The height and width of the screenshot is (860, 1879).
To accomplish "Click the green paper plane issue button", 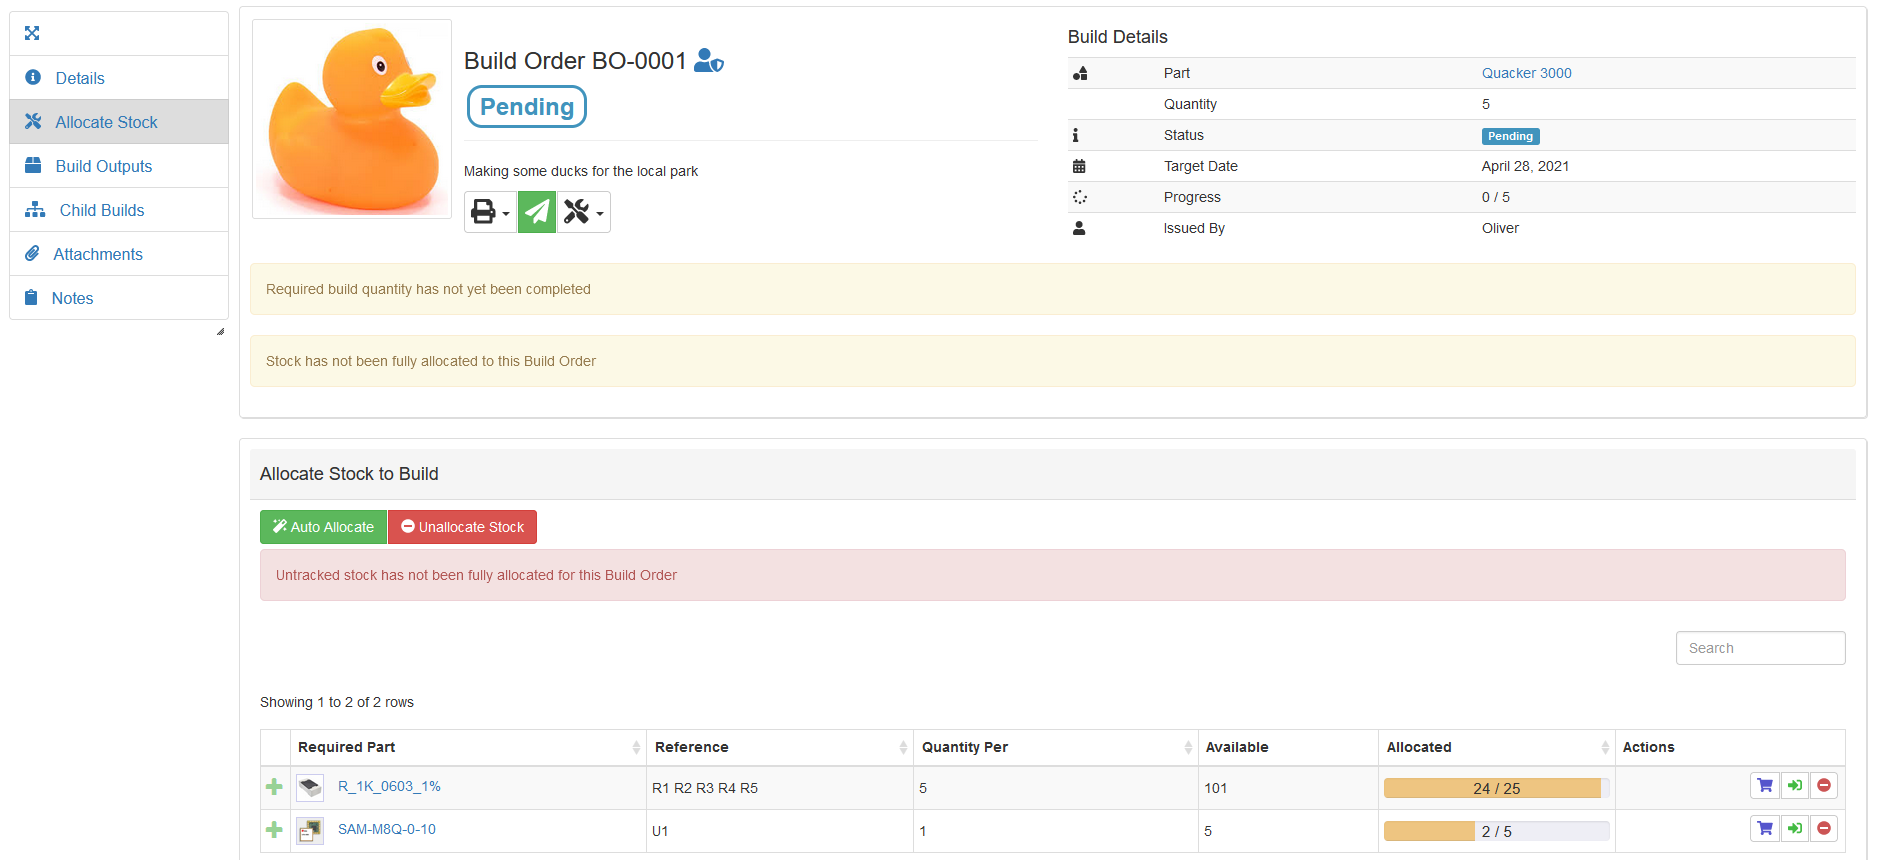I will [537, 212].
